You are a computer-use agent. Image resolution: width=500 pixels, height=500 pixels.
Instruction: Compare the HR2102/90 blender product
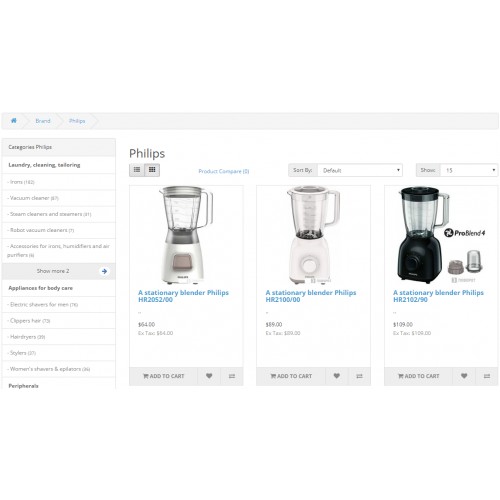tap(487, 376)
